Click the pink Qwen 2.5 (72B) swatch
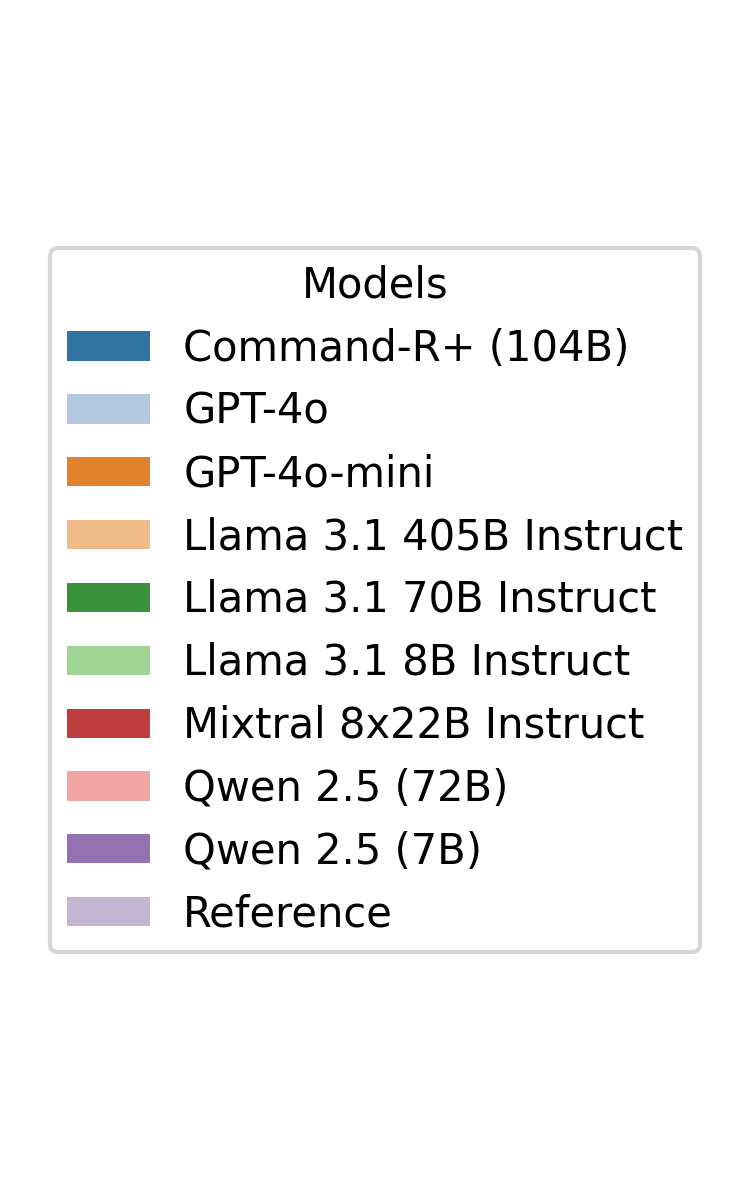The width and height of the screenshot is (750, 1200). [108, 786]
